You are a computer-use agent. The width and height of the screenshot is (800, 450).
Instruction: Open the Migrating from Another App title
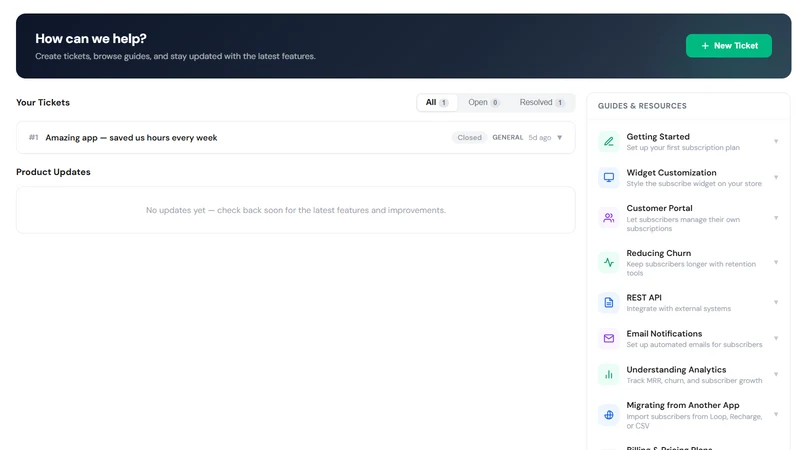tap(683, 405)
